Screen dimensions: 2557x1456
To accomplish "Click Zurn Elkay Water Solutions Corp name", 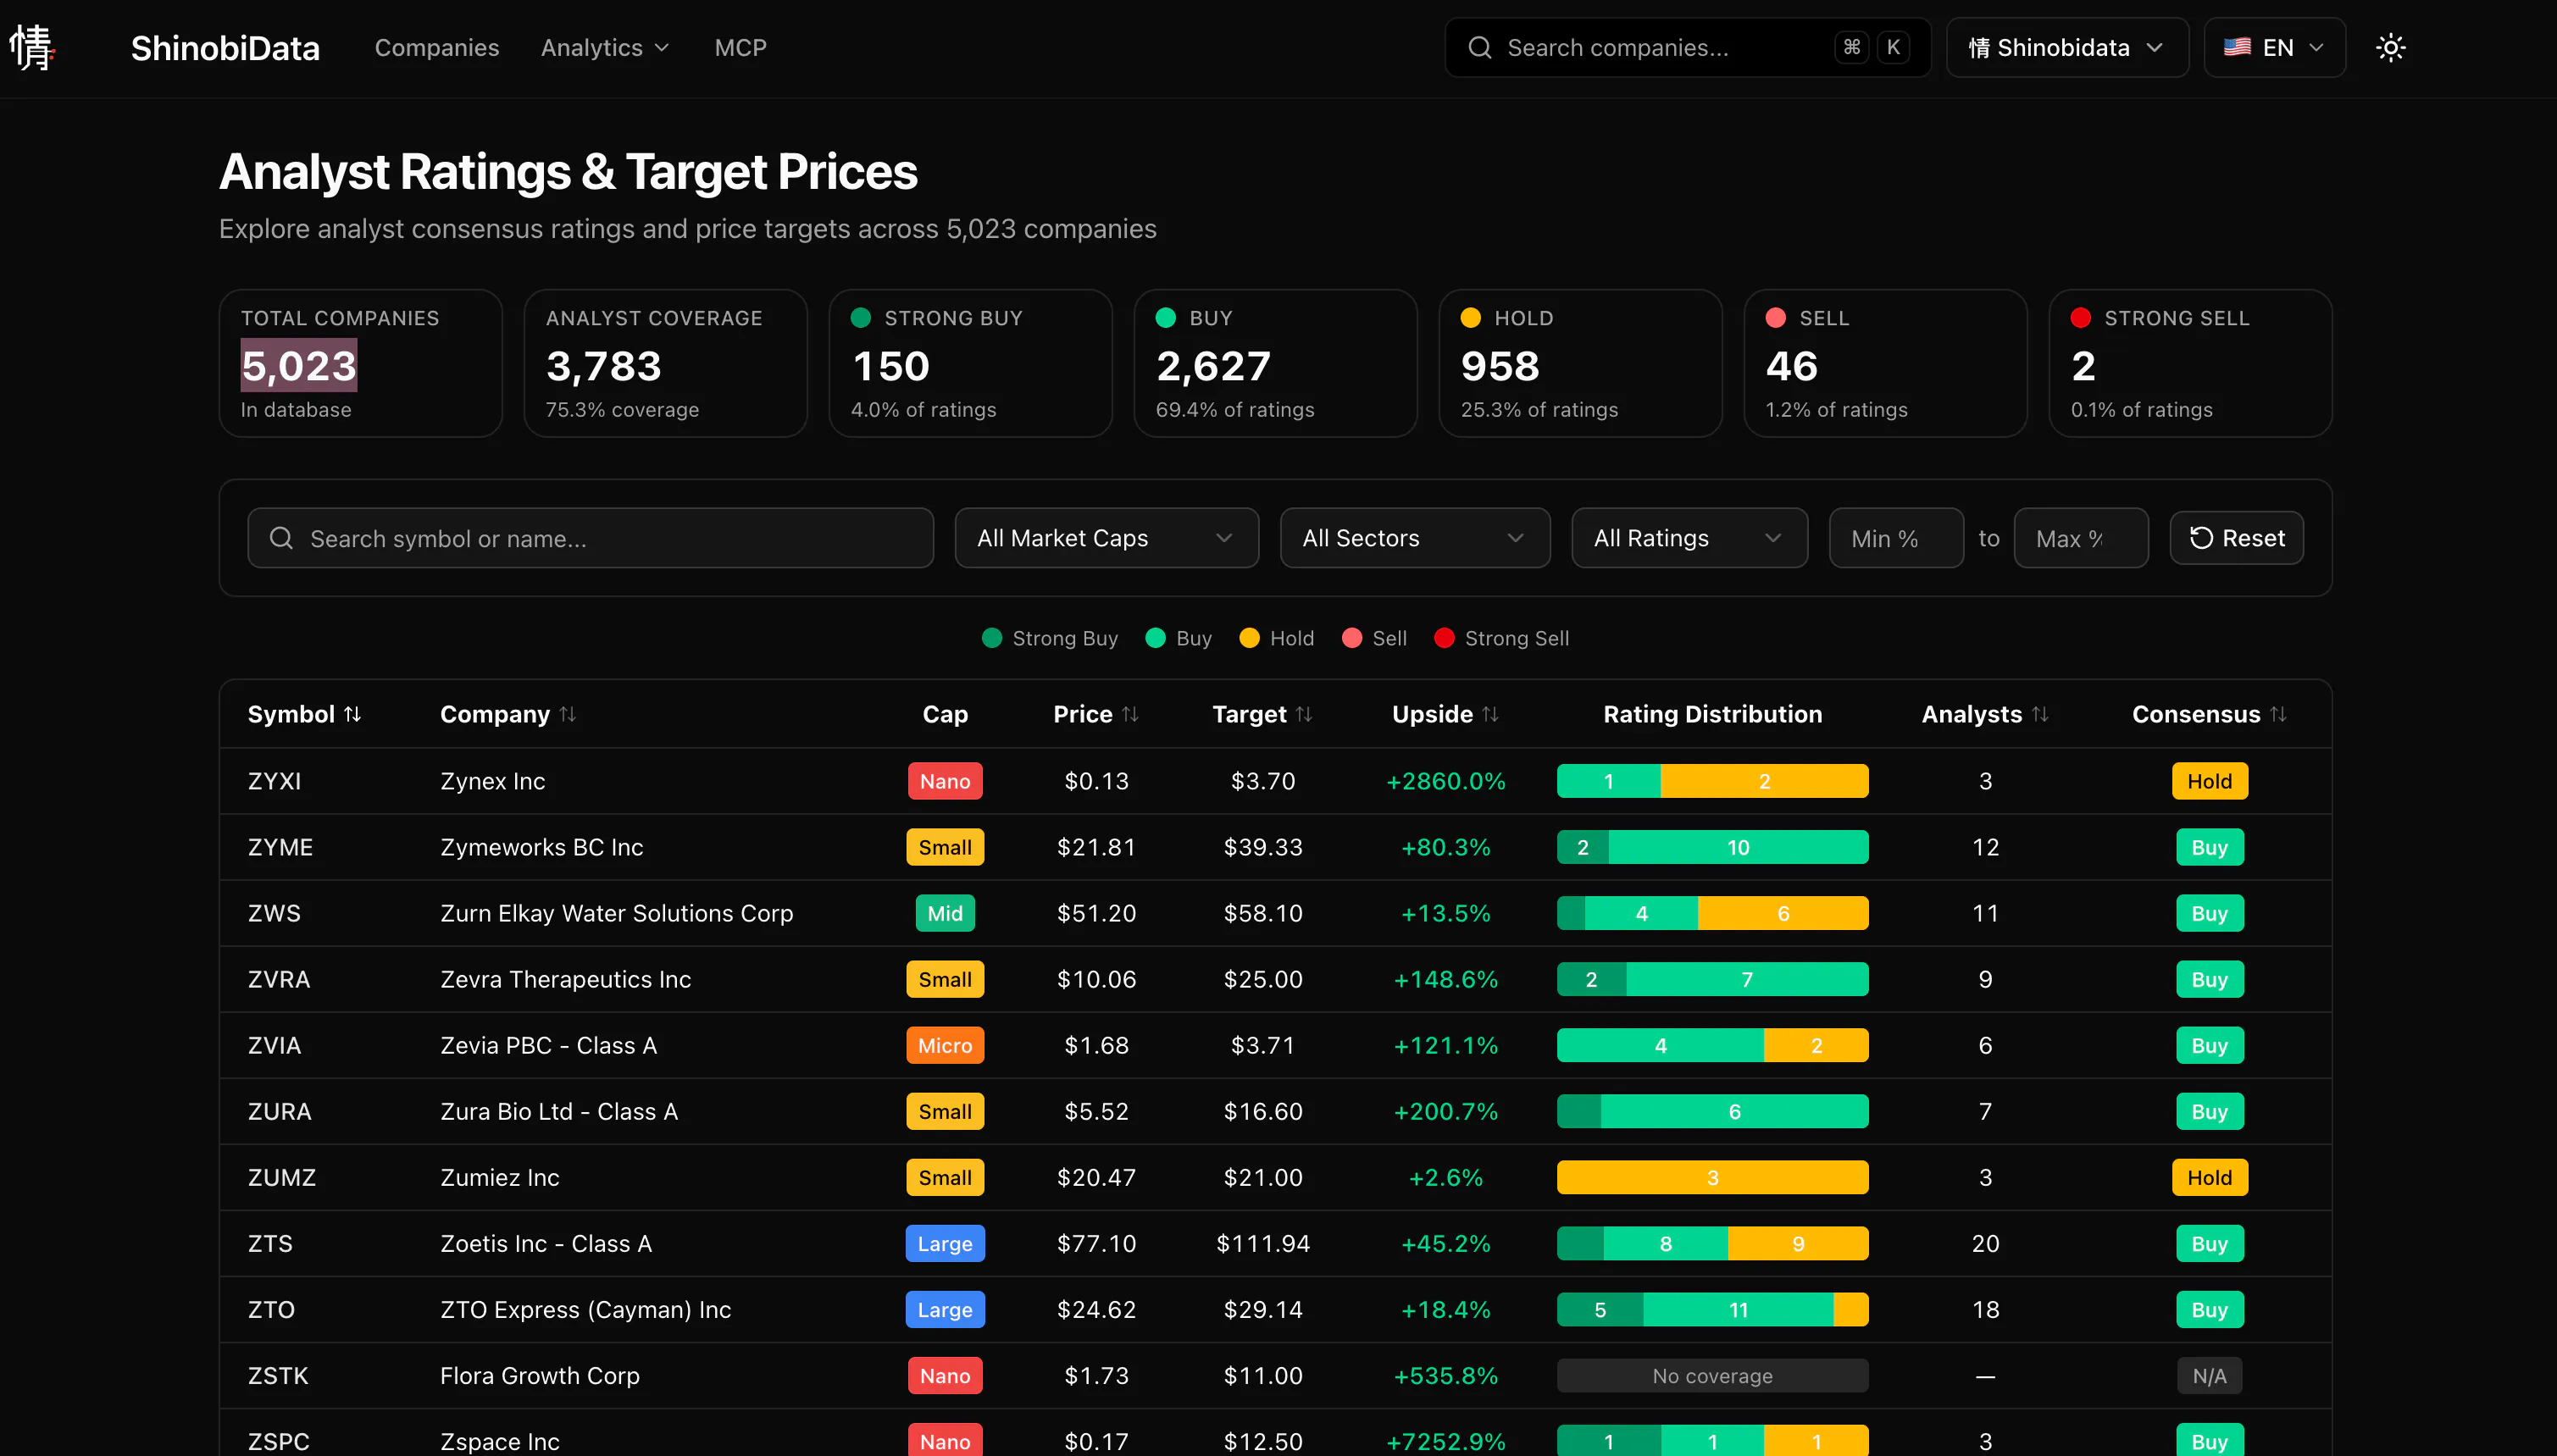I will tap(616, 913).
